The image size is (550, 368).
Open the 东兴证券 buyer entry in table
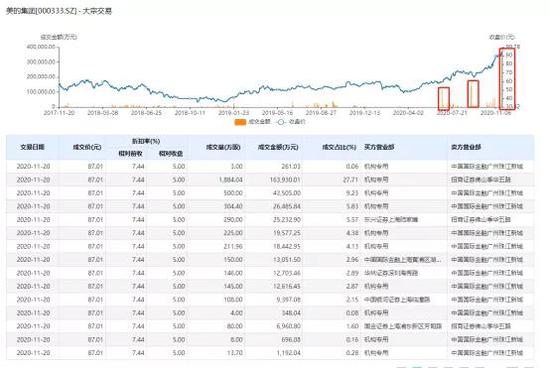click(391, 220)
